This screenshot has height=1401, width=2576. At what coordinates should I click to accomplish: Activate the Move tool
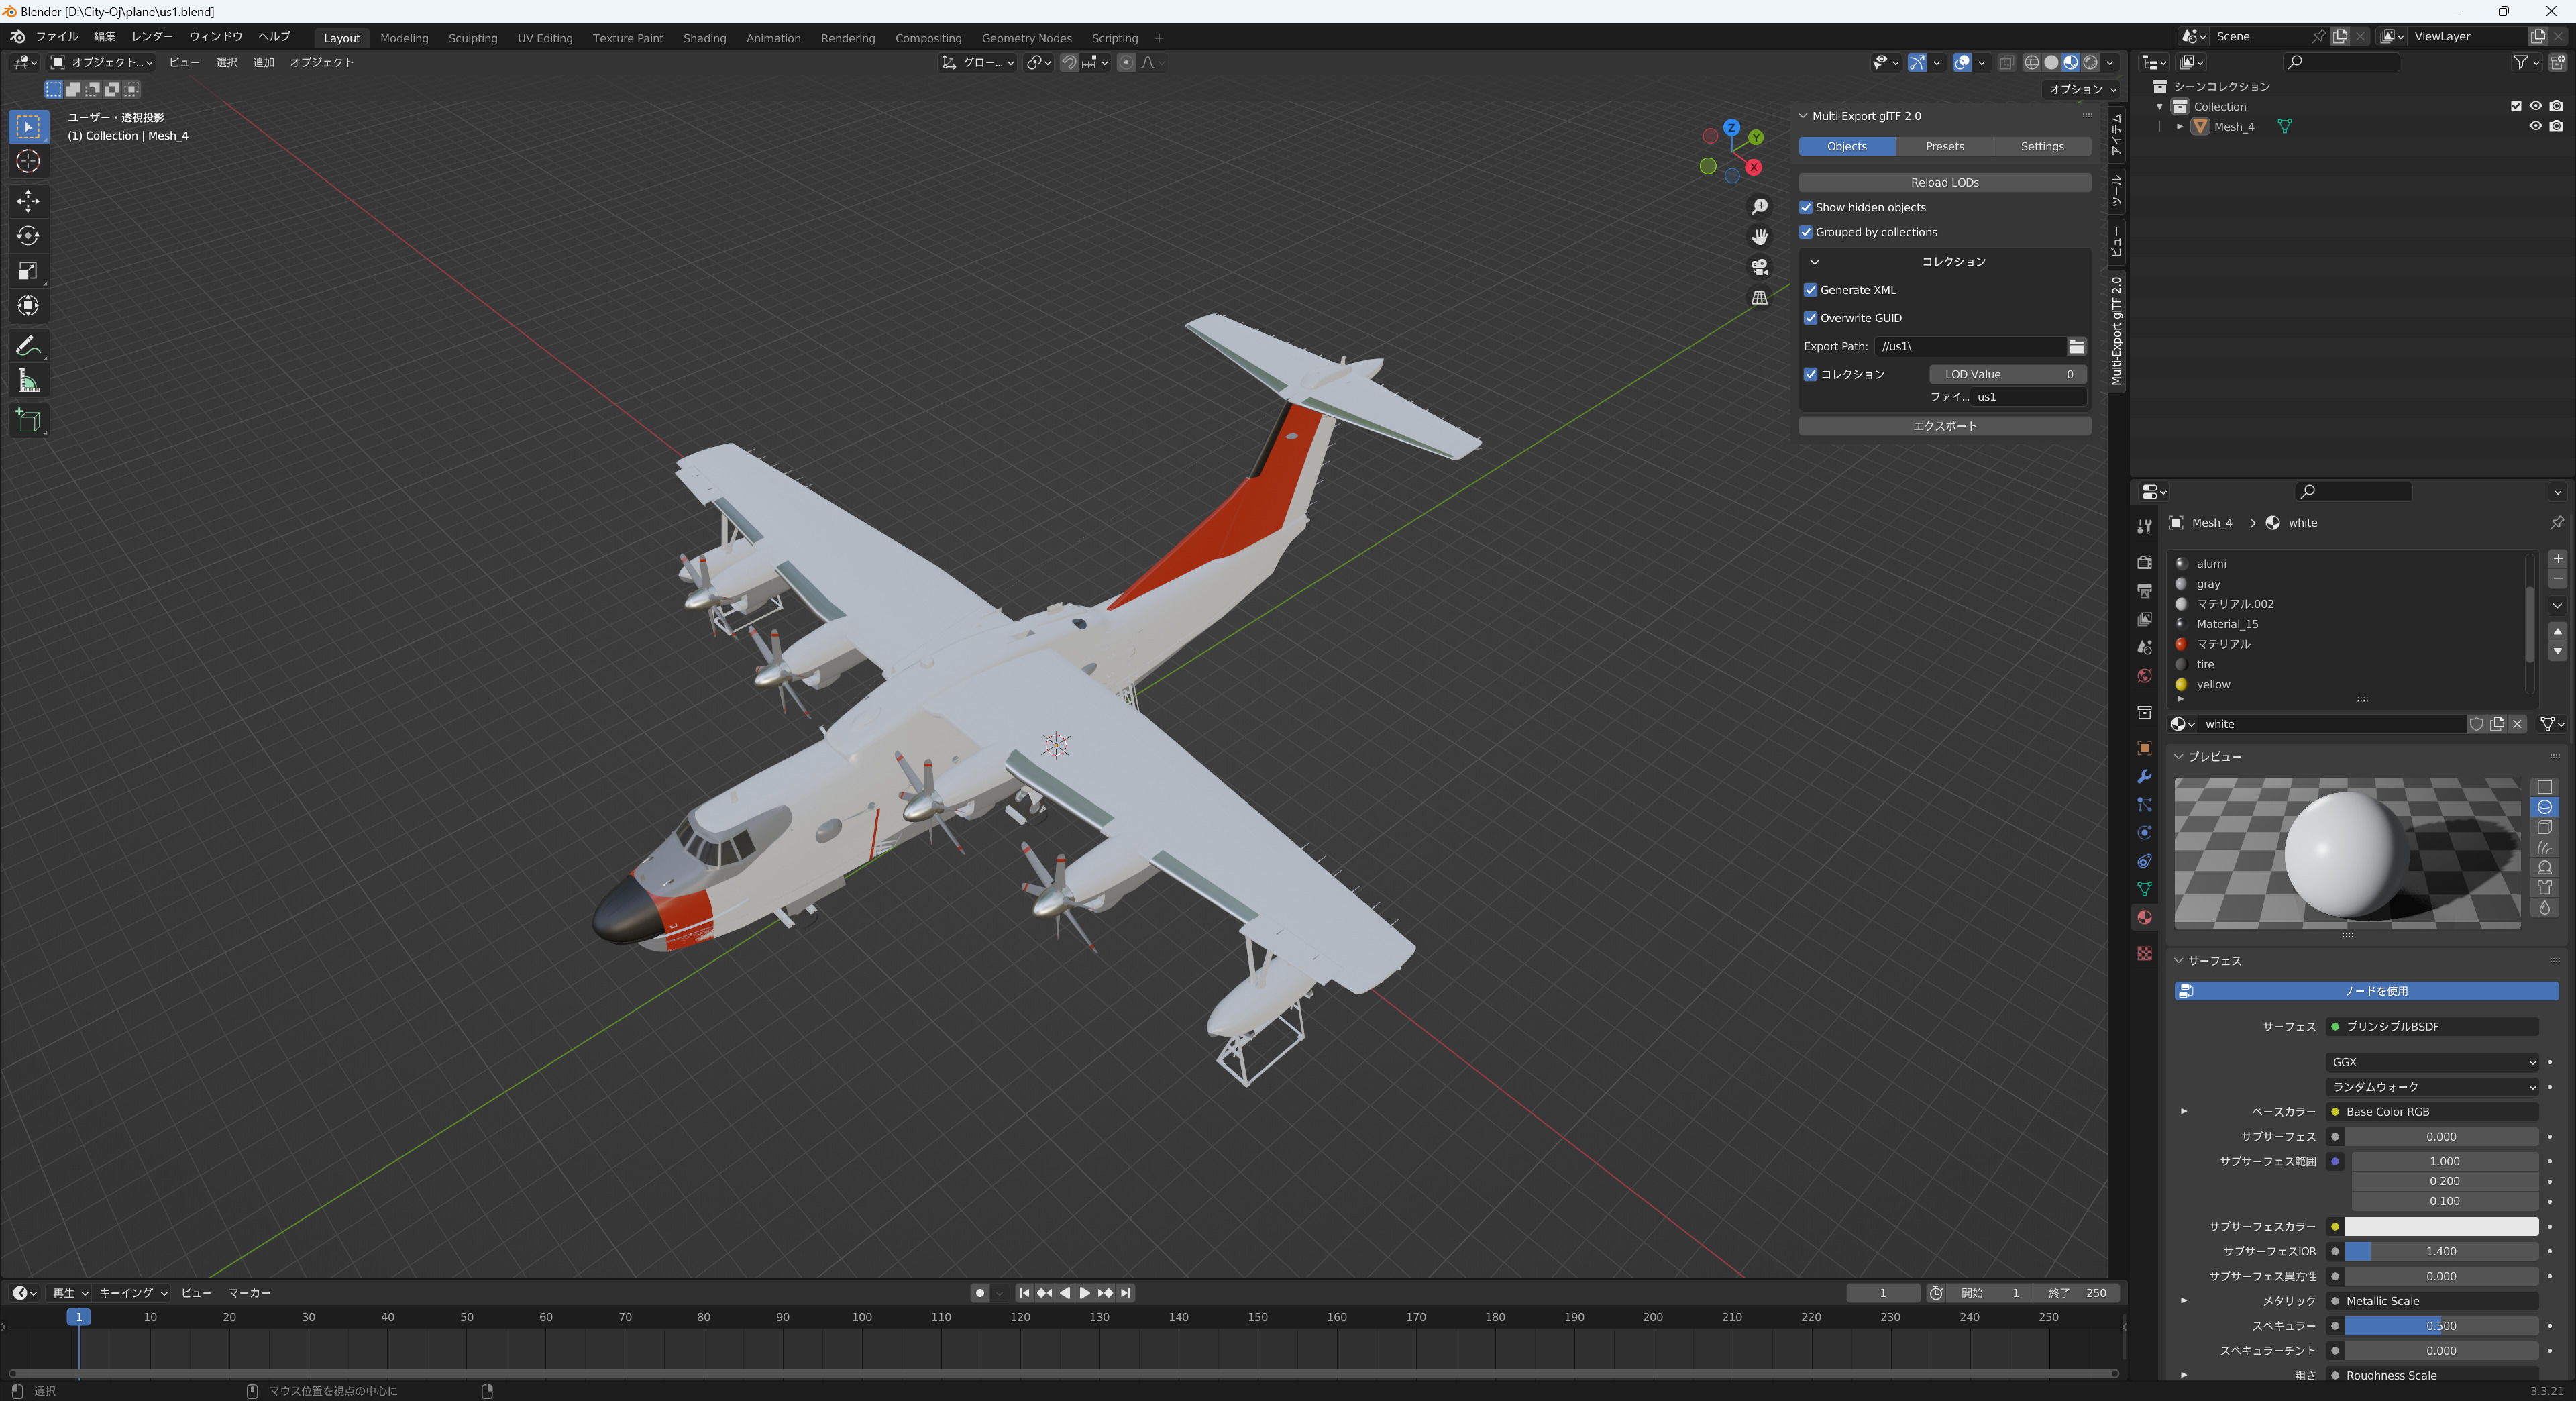click(x=28, y=201)
